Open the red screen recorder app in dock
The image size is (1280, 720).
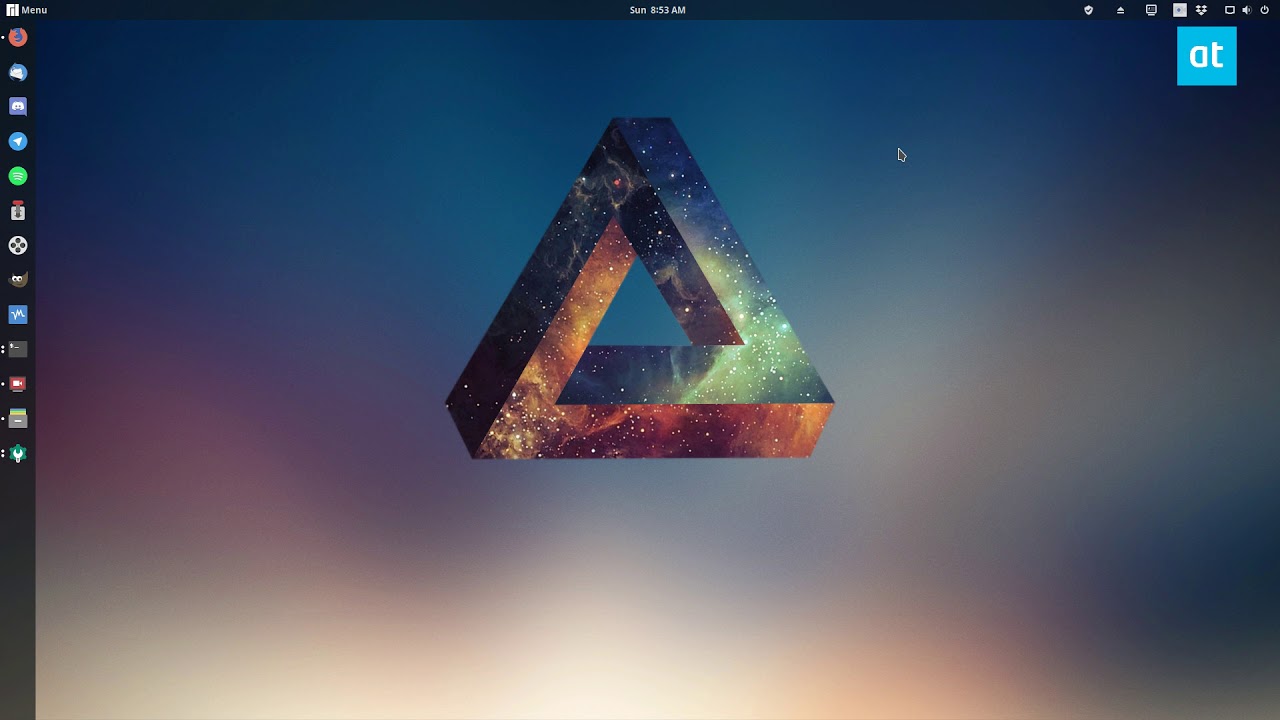[18, 384]
